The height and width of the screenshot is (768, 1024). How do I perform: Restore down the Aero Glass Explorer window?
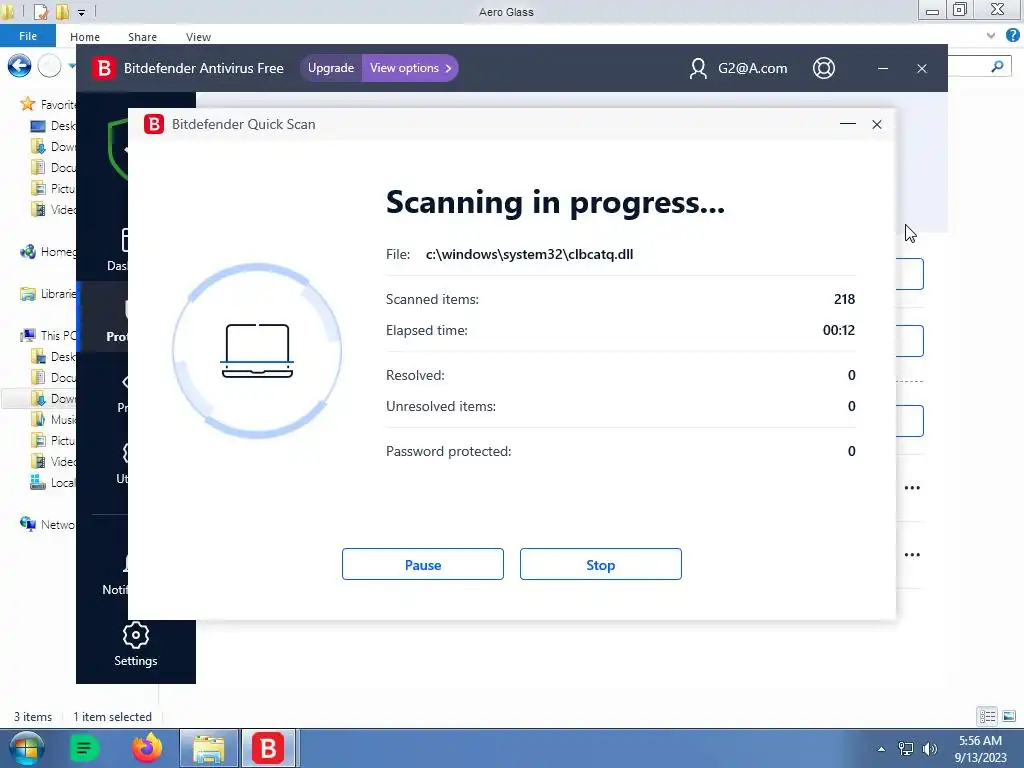pyautogui.click(x=960, y=9)
